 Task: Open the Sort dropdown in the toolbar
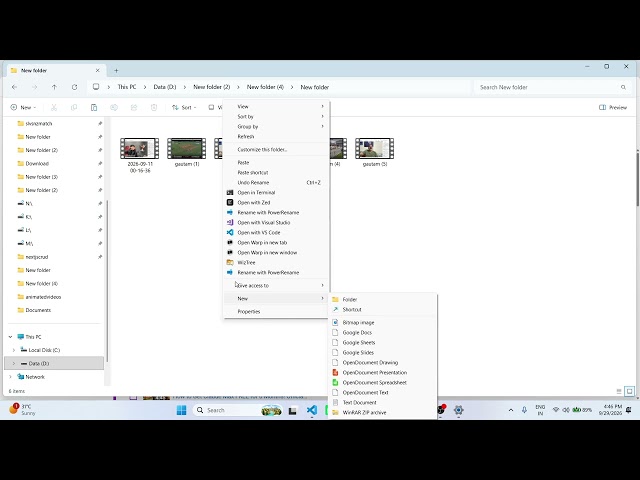point(184,107)
